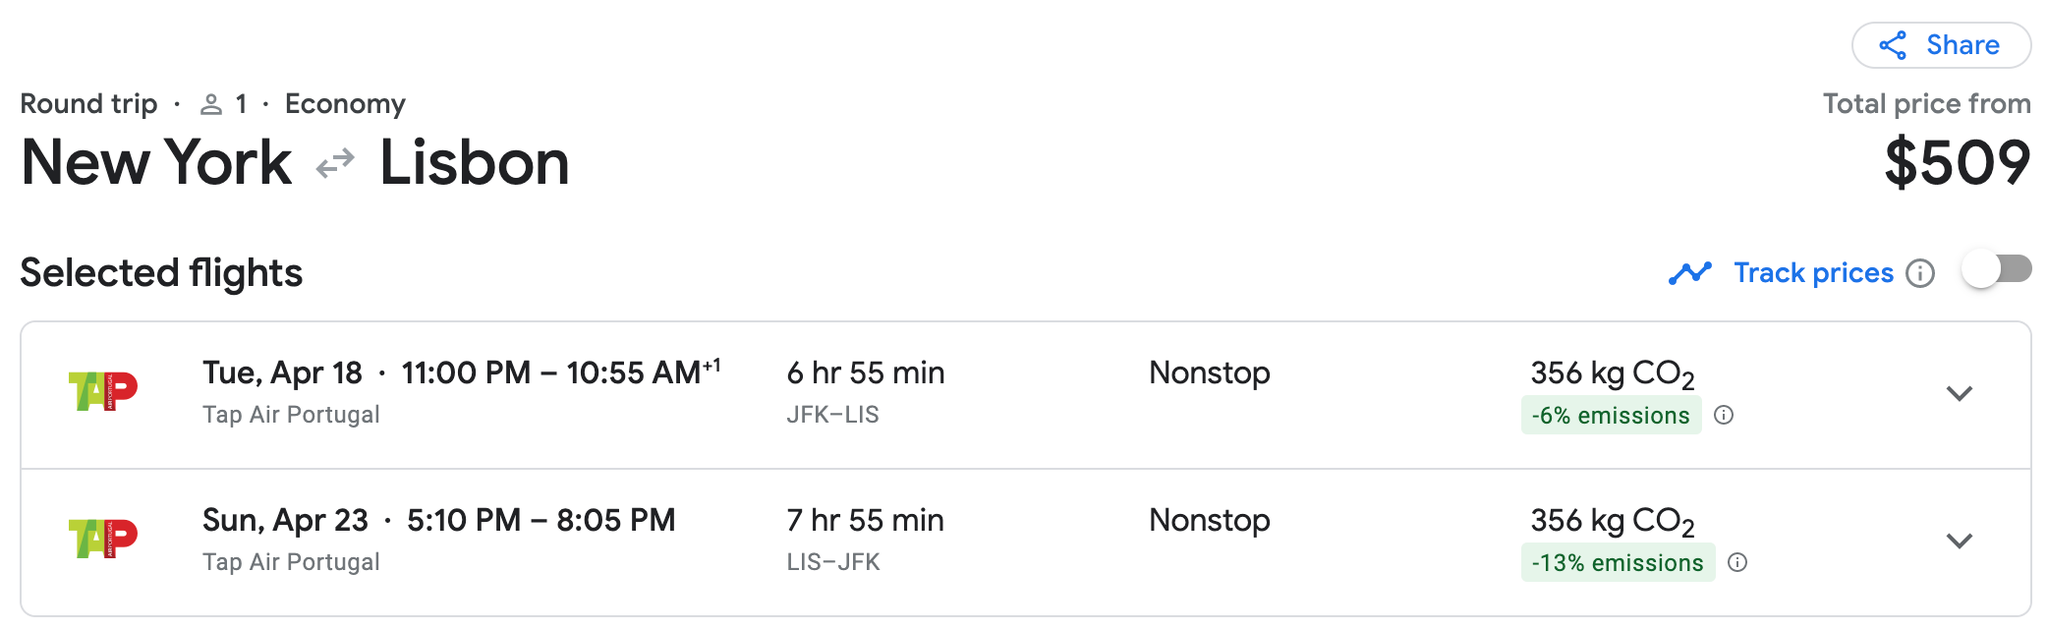
Task: Click the Round trip label
Action: point(89,104)
